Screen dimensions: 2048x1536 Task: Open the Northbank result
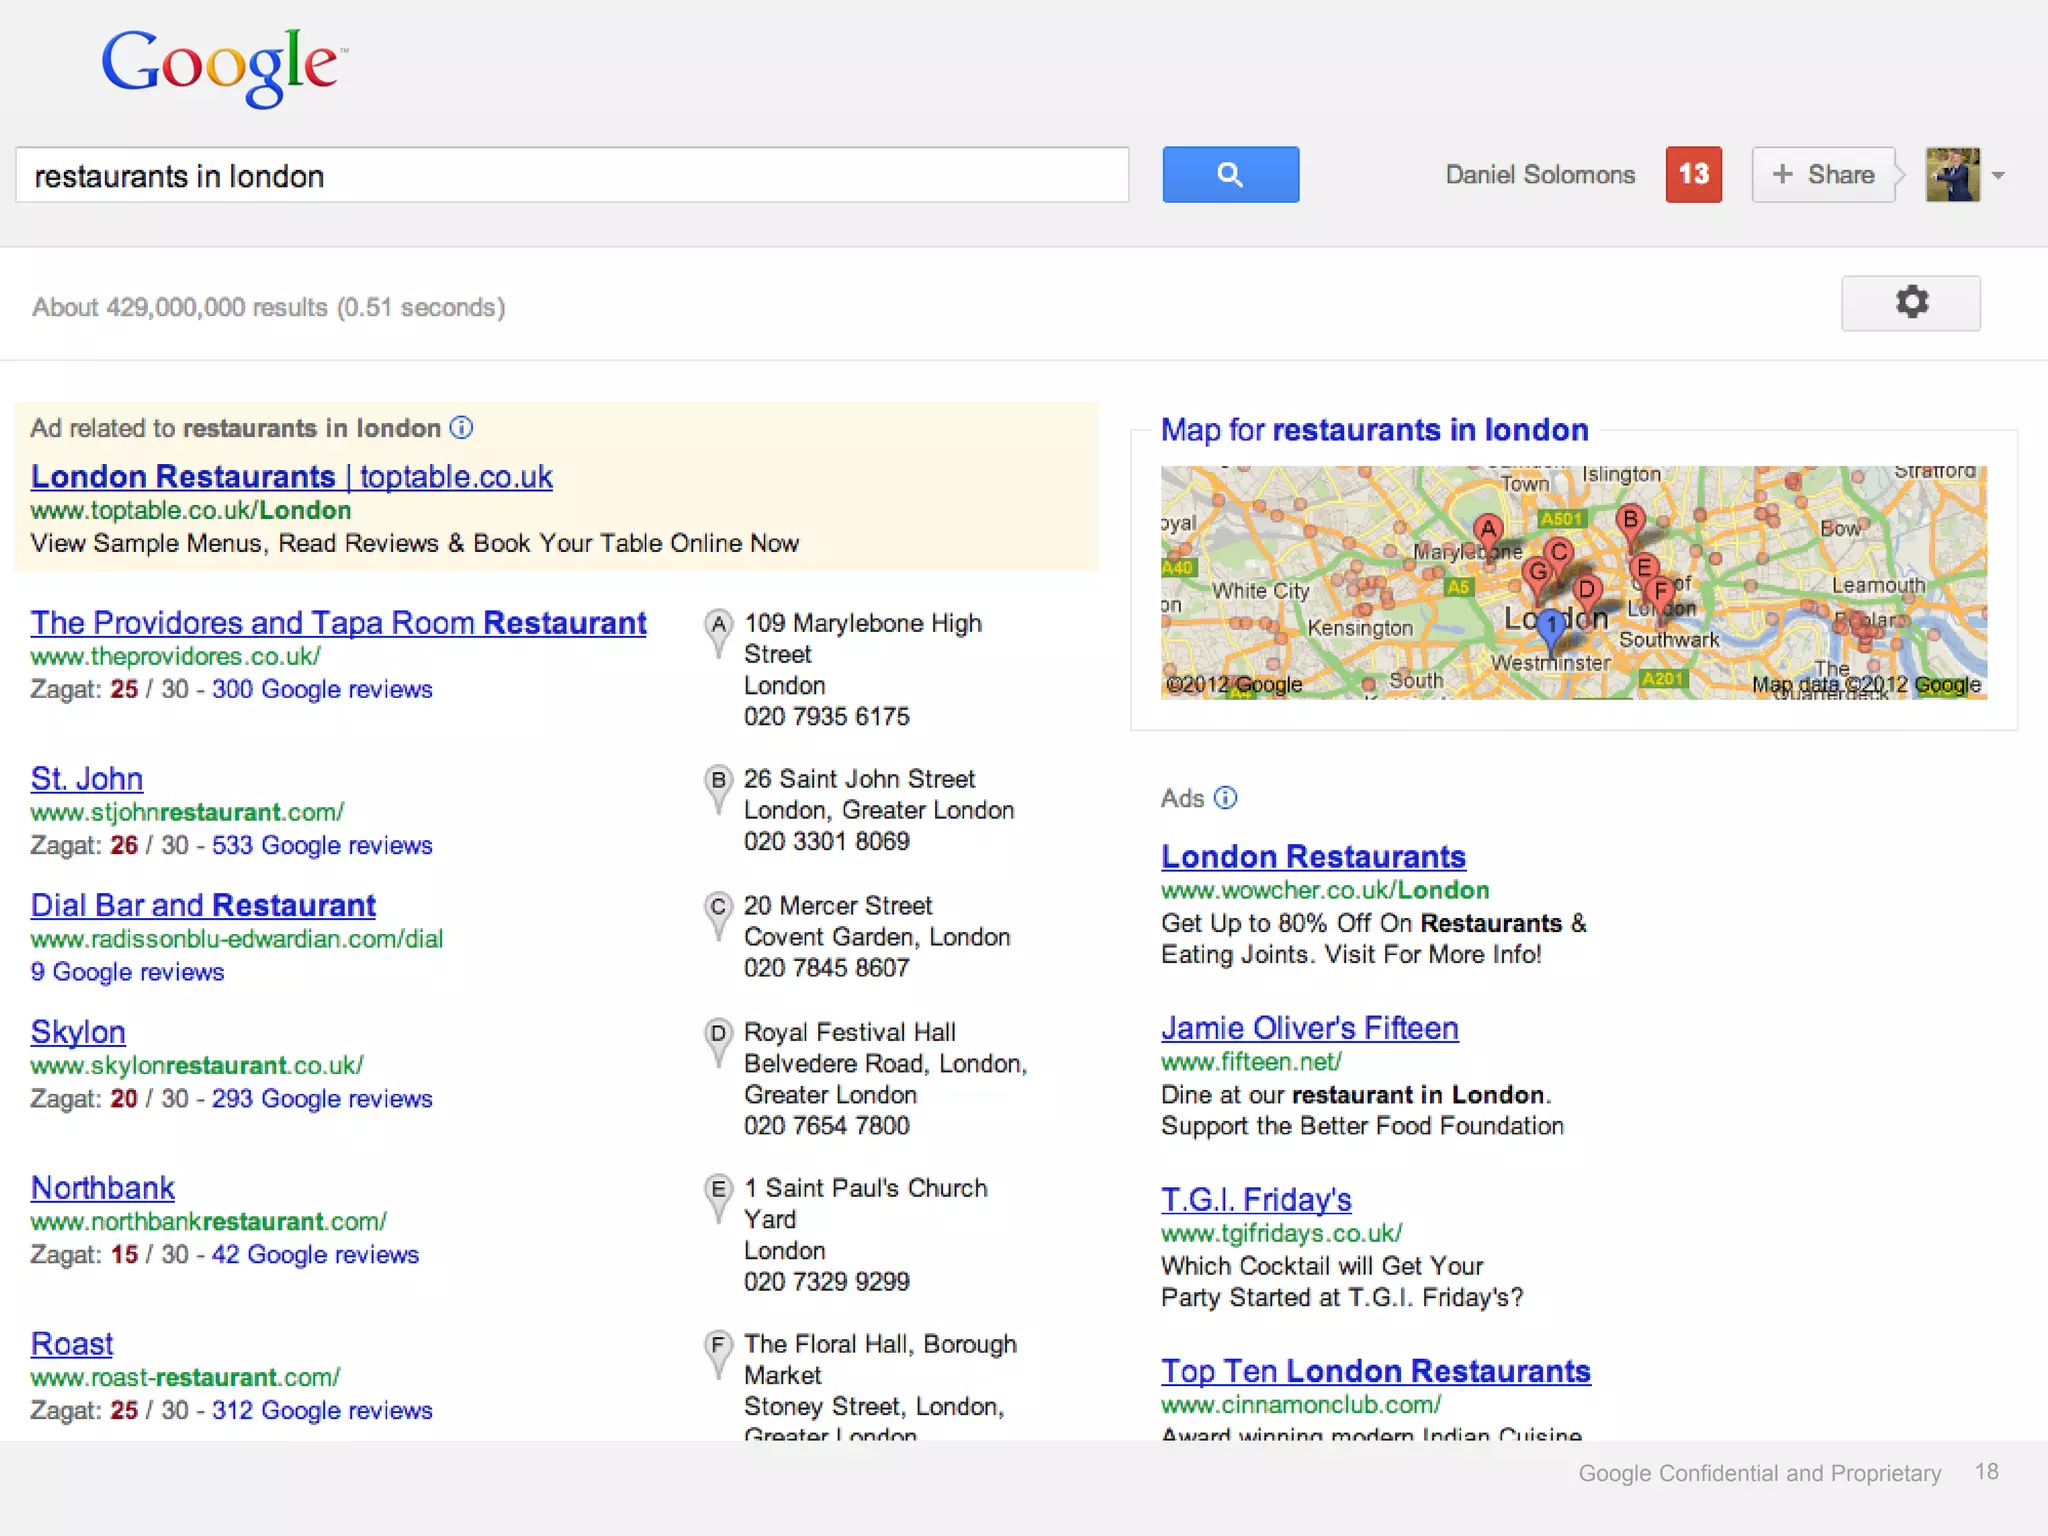[x=102, y=1188]
